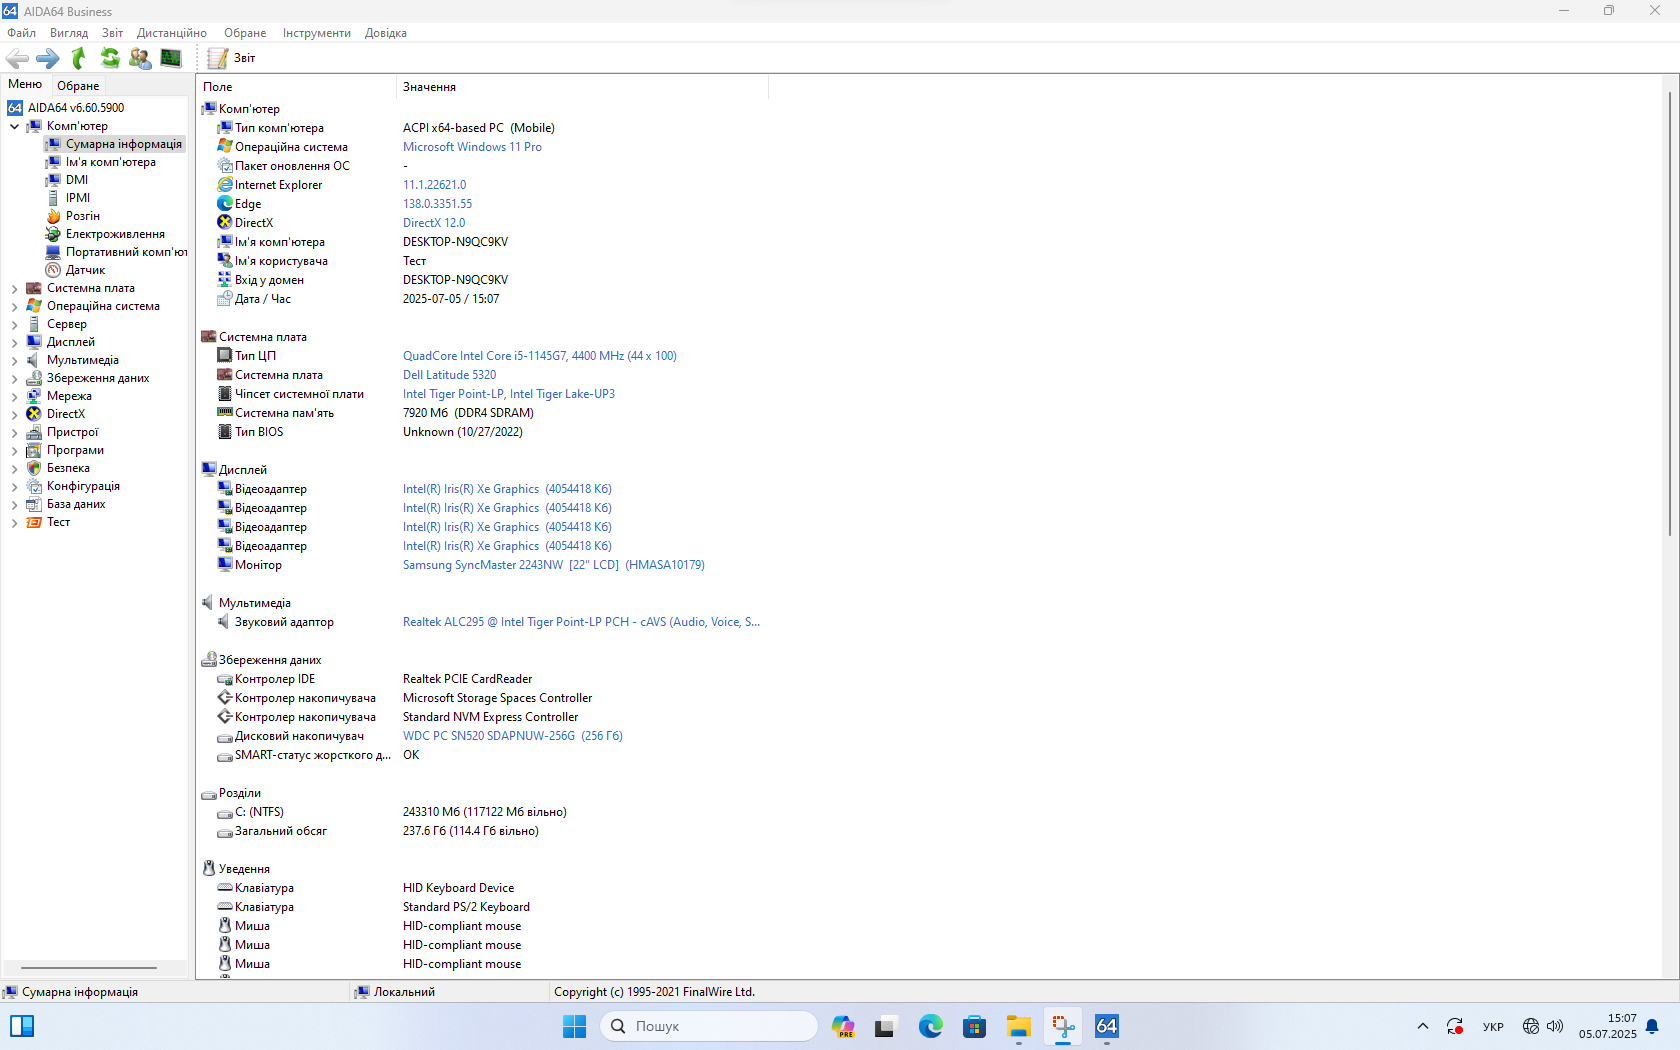Collapse the Комп'ютер tree node
Screen dimensions: 1680x1050
point(14,127)
